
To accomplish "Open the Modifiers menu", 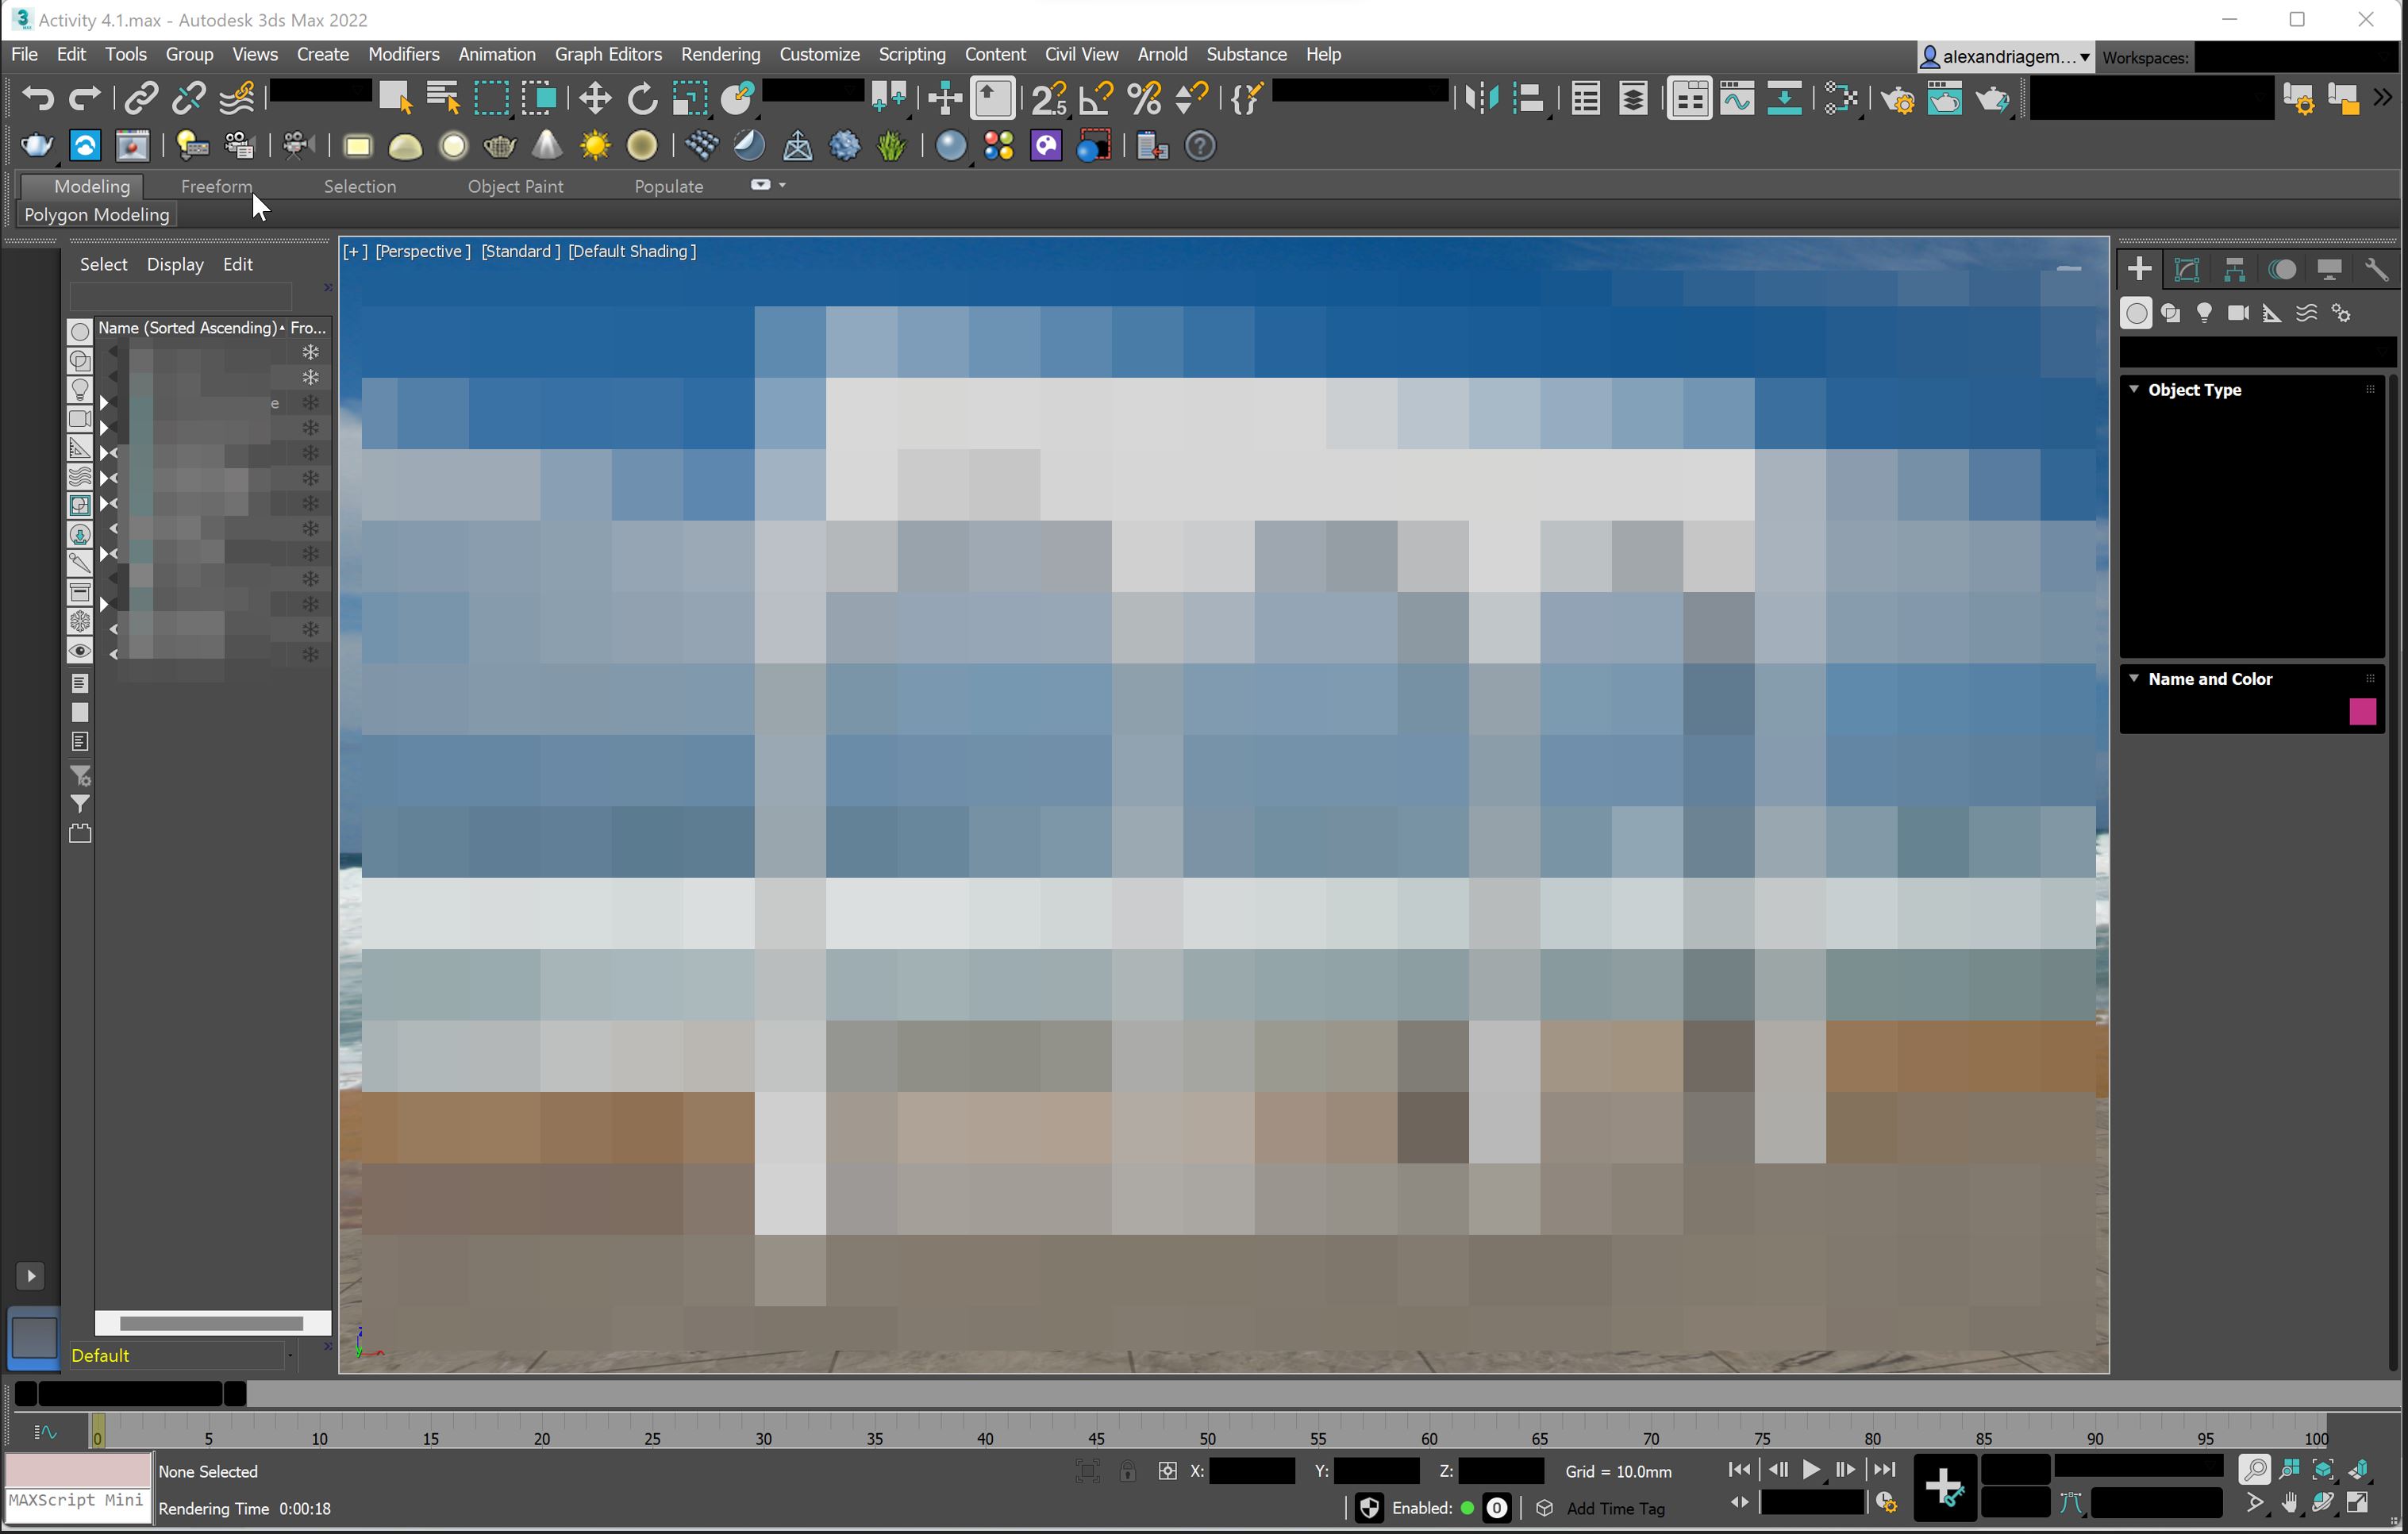I will click(x=403, y=54).
